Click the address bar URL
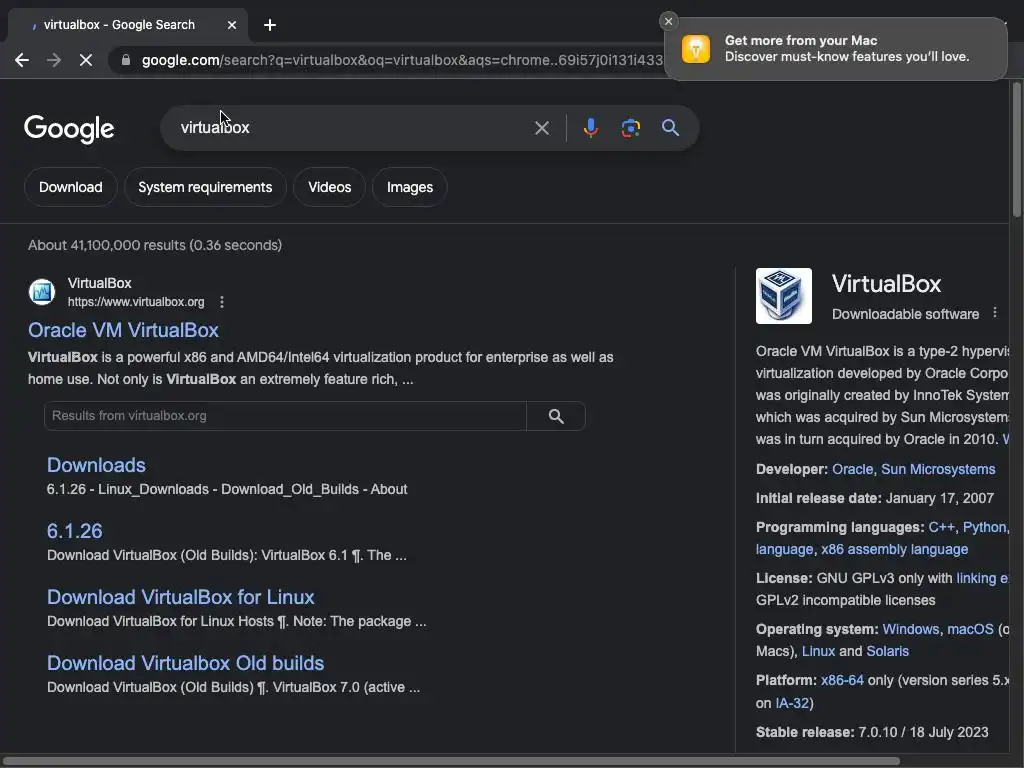Viewport: 1024px width, 768px height. click(402, 60)
